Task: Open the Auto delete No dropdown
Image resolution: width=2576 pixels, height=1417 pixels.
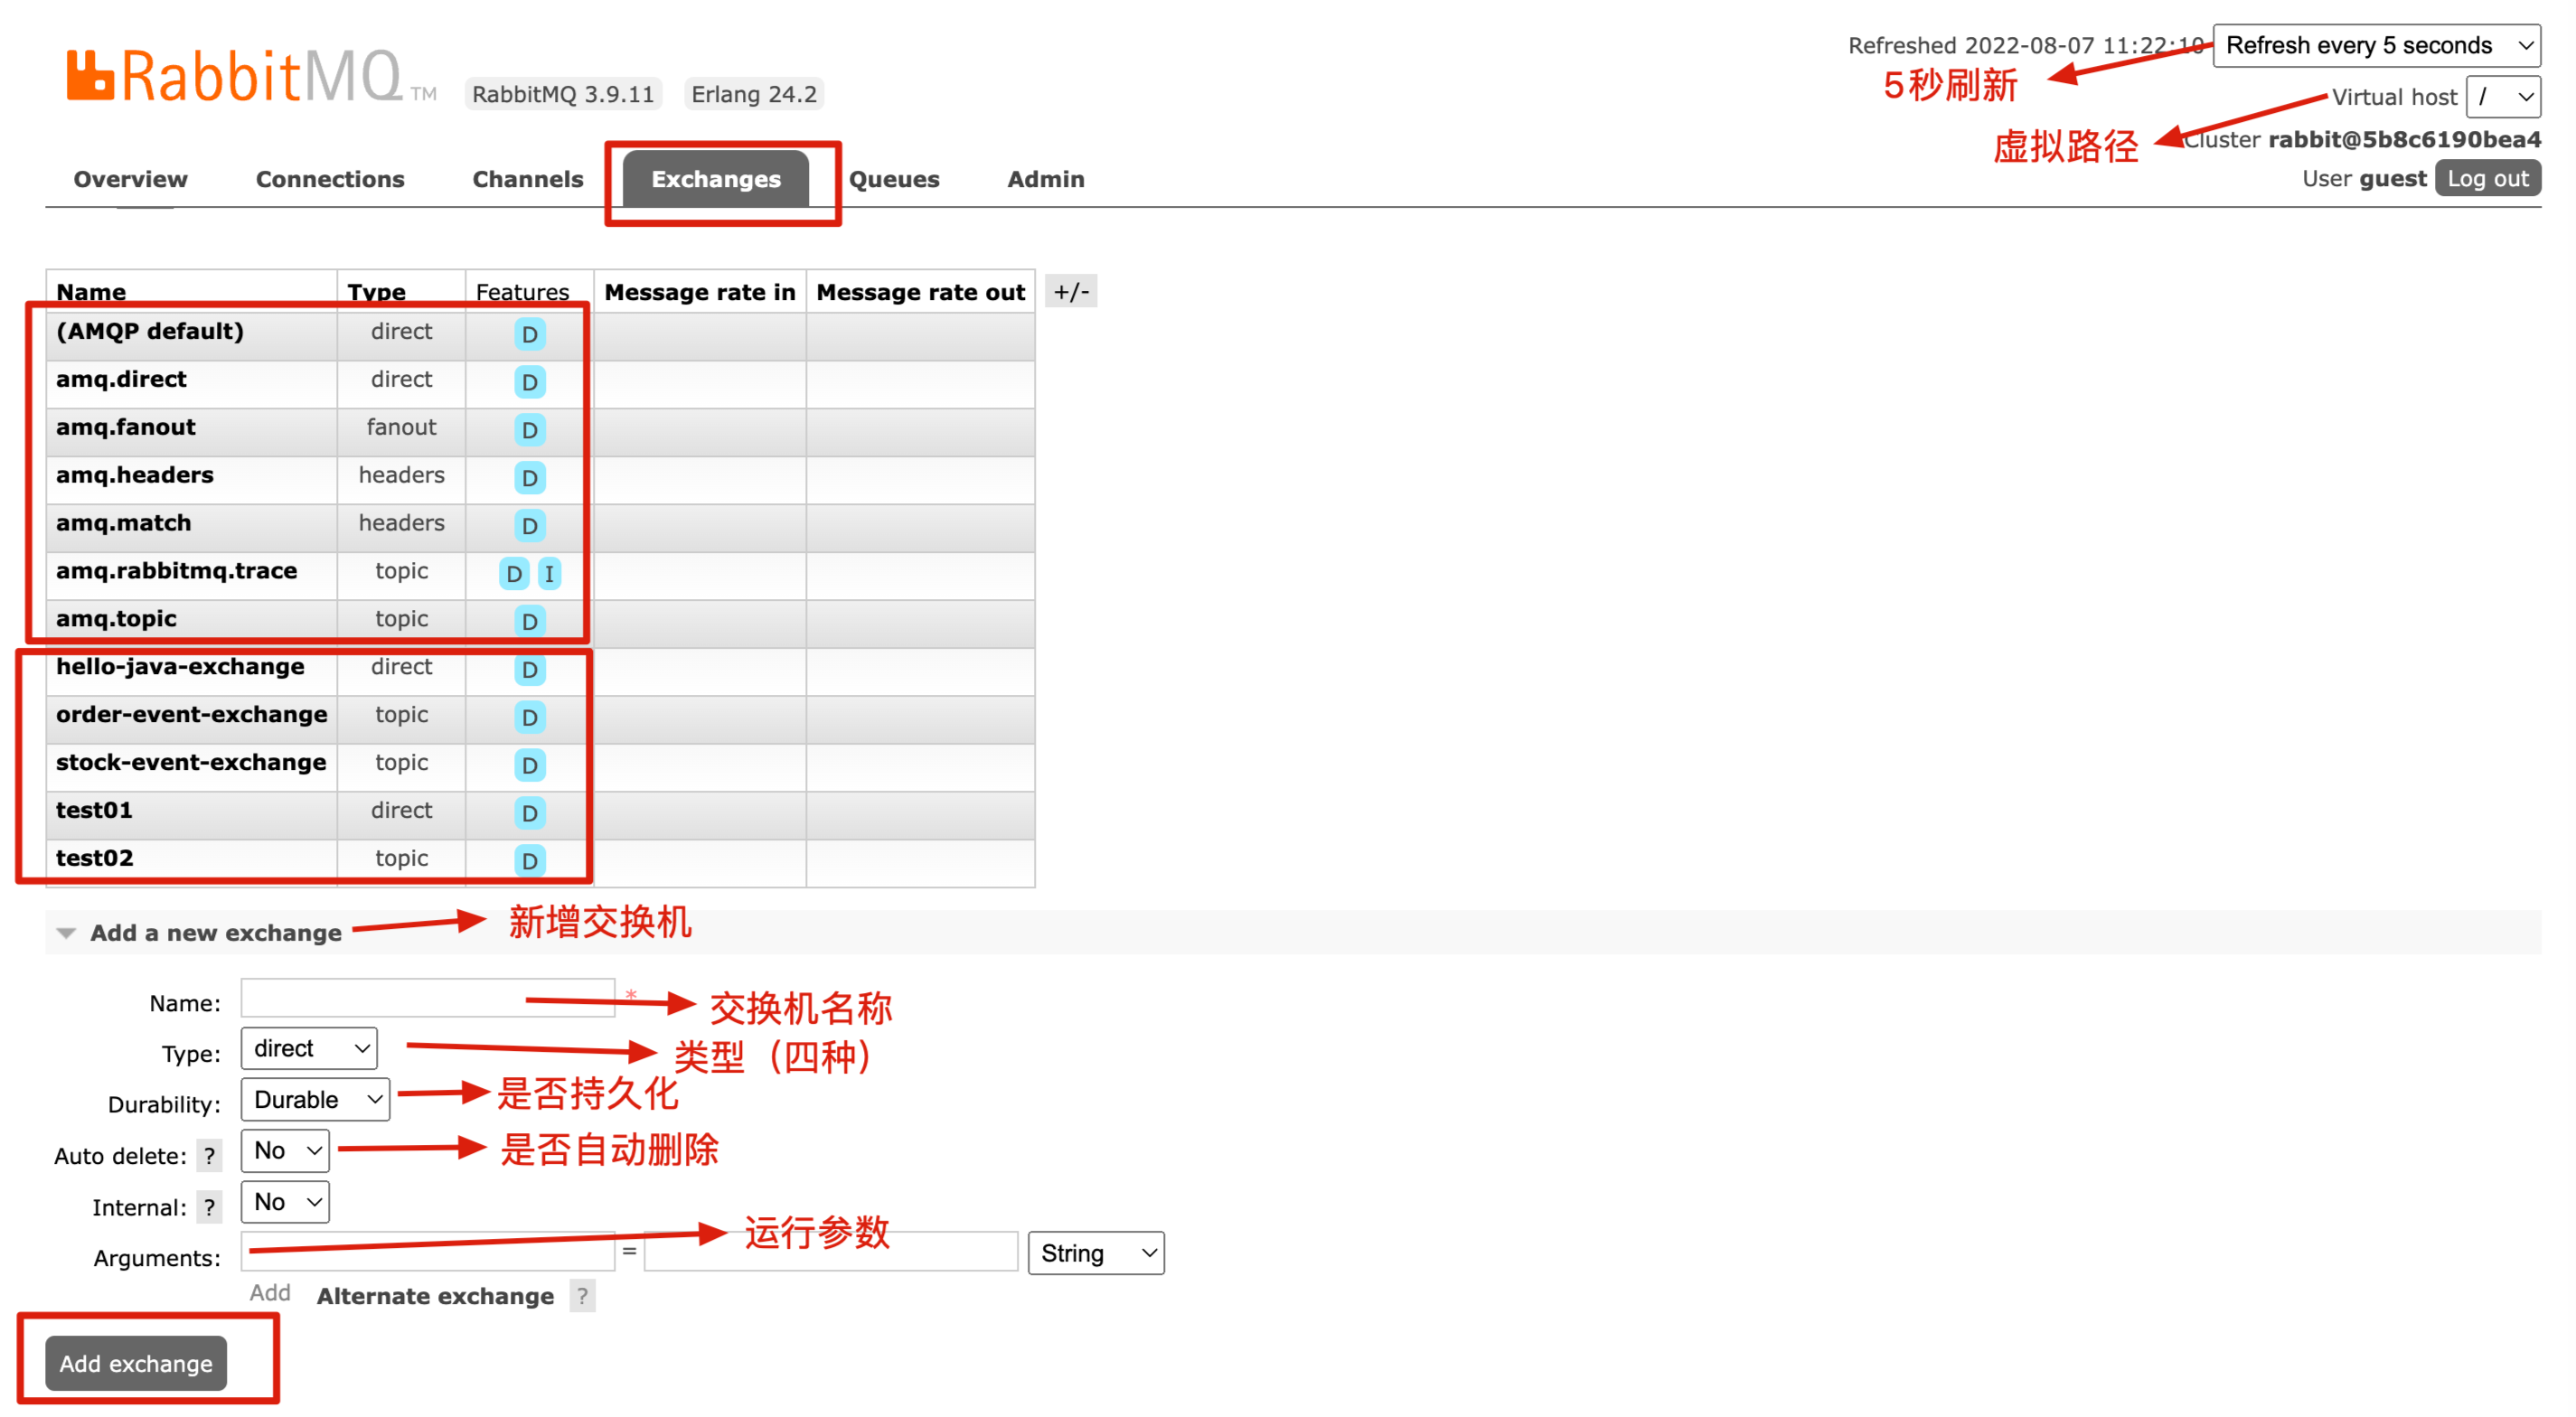Action: pos(285,1151)
